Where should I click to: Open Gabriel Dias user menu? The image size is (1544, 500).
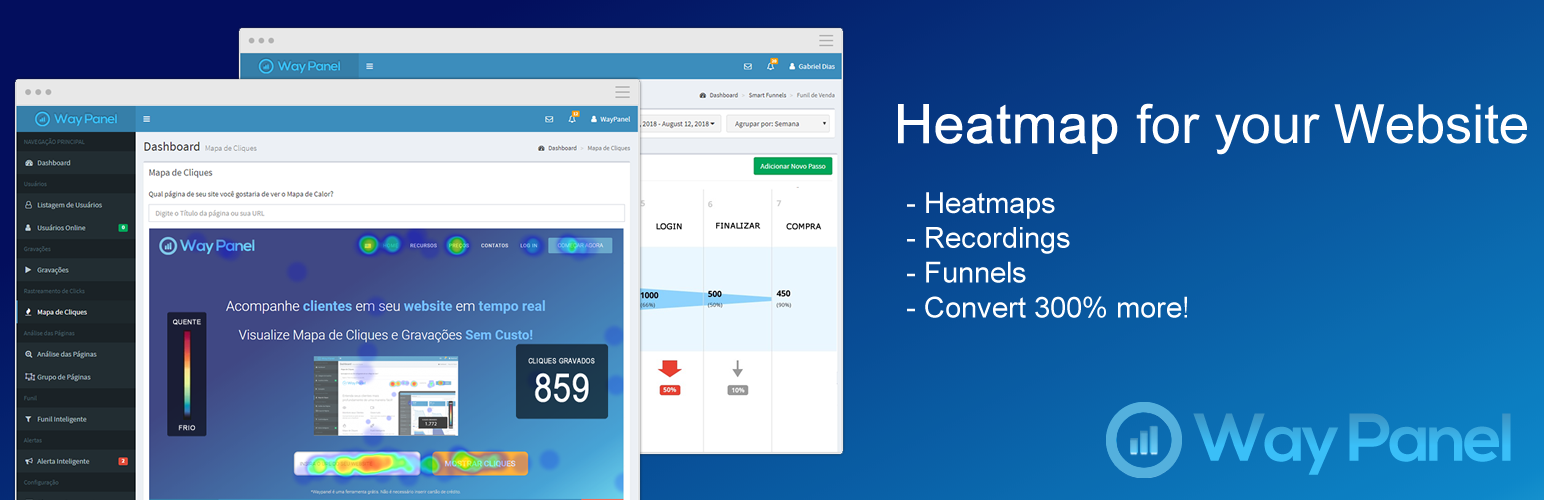coord(811,66)
